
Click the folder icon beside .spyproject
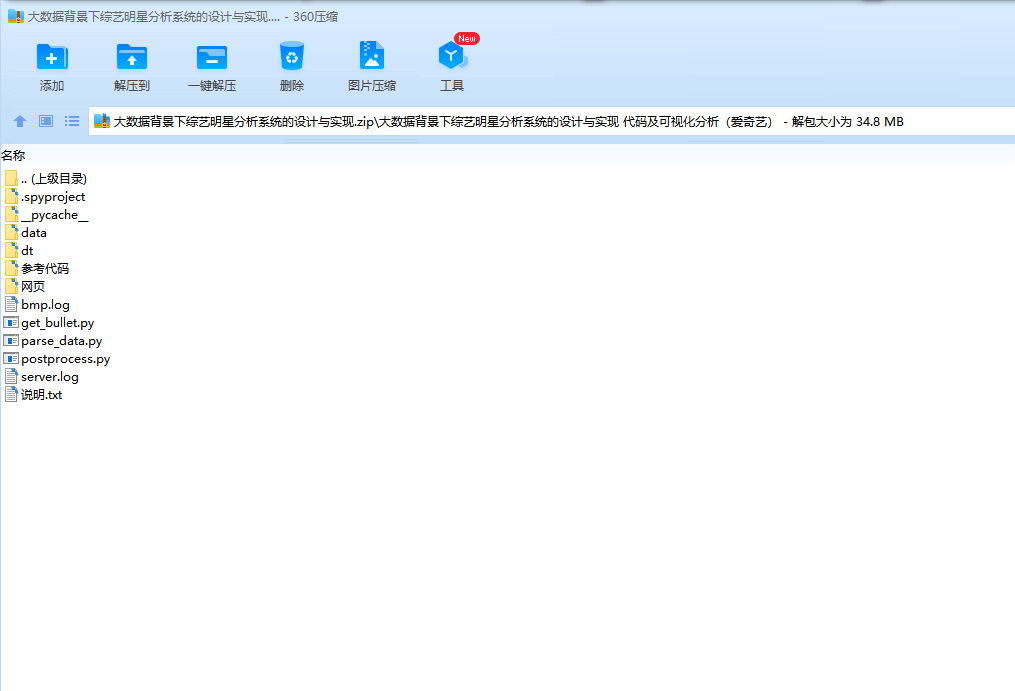click(x=11, y=196)
